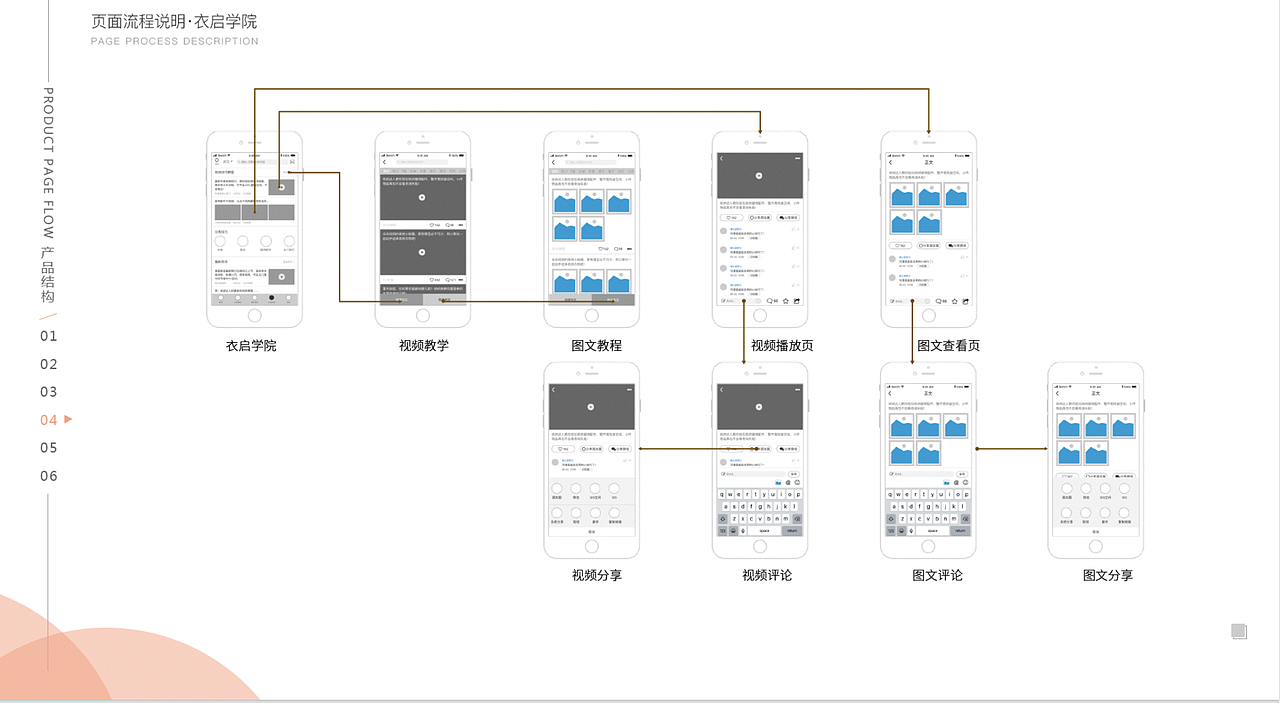Viewport: 1280px width, 703px height.
Task: Play the first video in 视频教学 phone
Action: pyautogui.click(x=422, y=198)
